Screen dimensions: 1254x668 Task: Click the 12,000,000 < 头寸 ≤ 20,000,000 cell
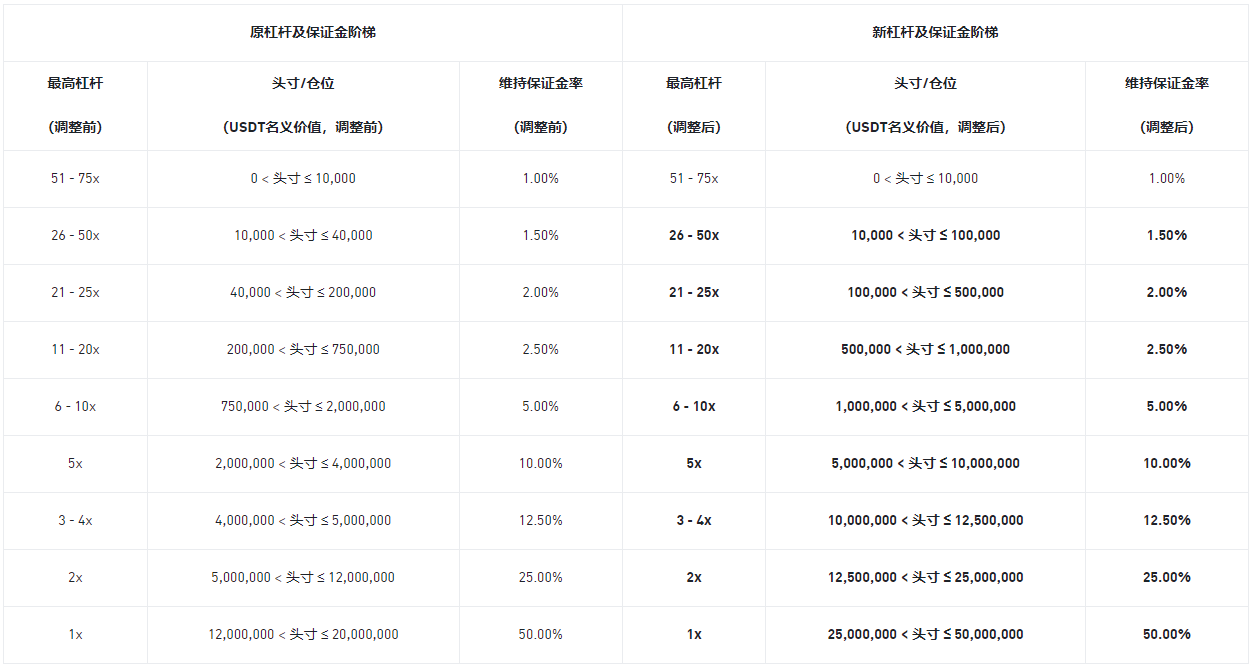point(303,634)
